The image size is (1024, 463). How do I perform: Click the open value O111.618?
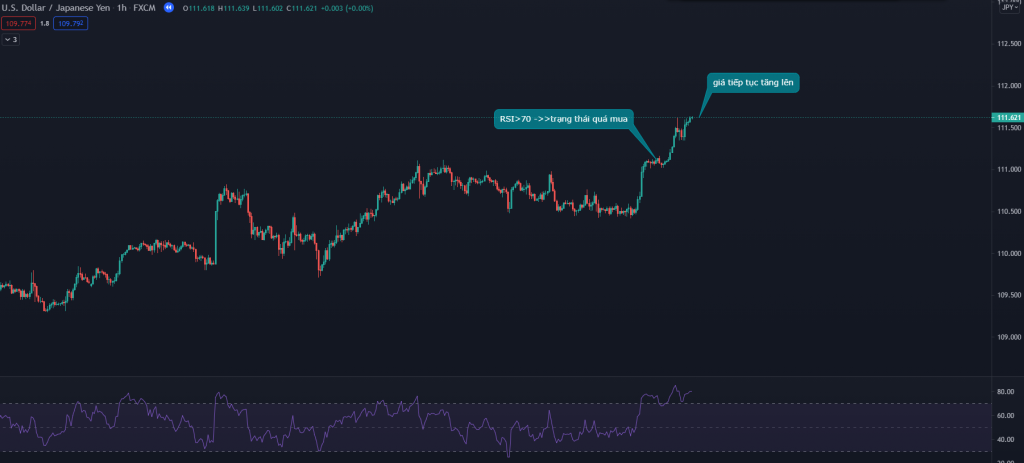tap(199, 8)
